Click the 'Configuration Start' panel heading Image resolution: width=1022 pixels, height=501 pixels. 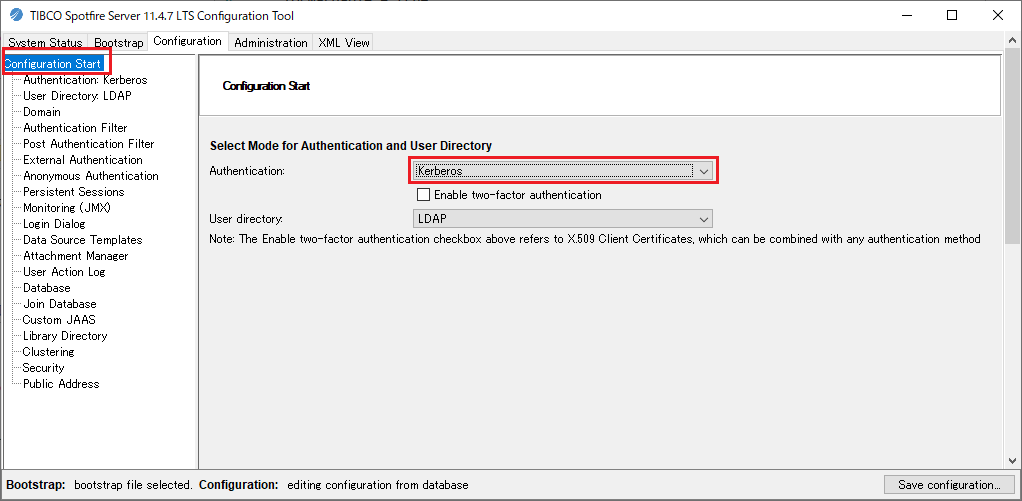tap(267, 85)
